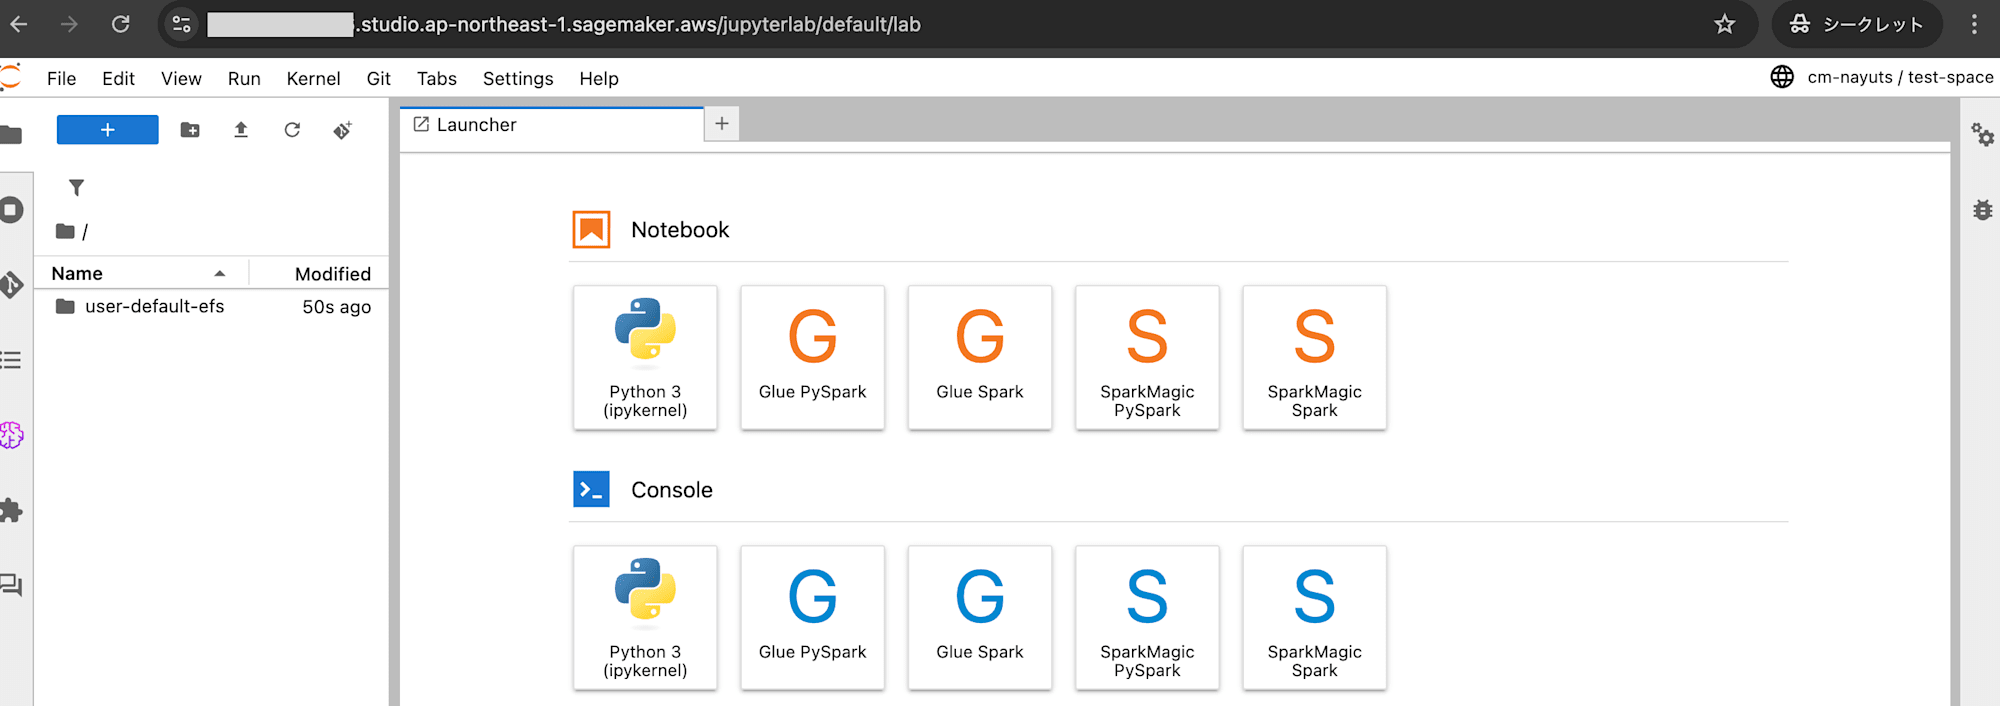Create a new folder in file browser
The image size is (2000, 706).
pos(190,130)
